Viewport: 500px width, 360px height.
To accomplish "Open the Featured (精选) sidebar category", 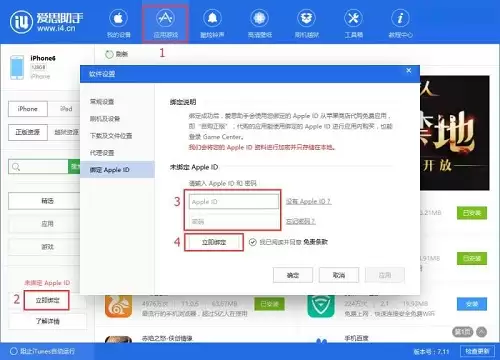I will click(x=44, y=201).
